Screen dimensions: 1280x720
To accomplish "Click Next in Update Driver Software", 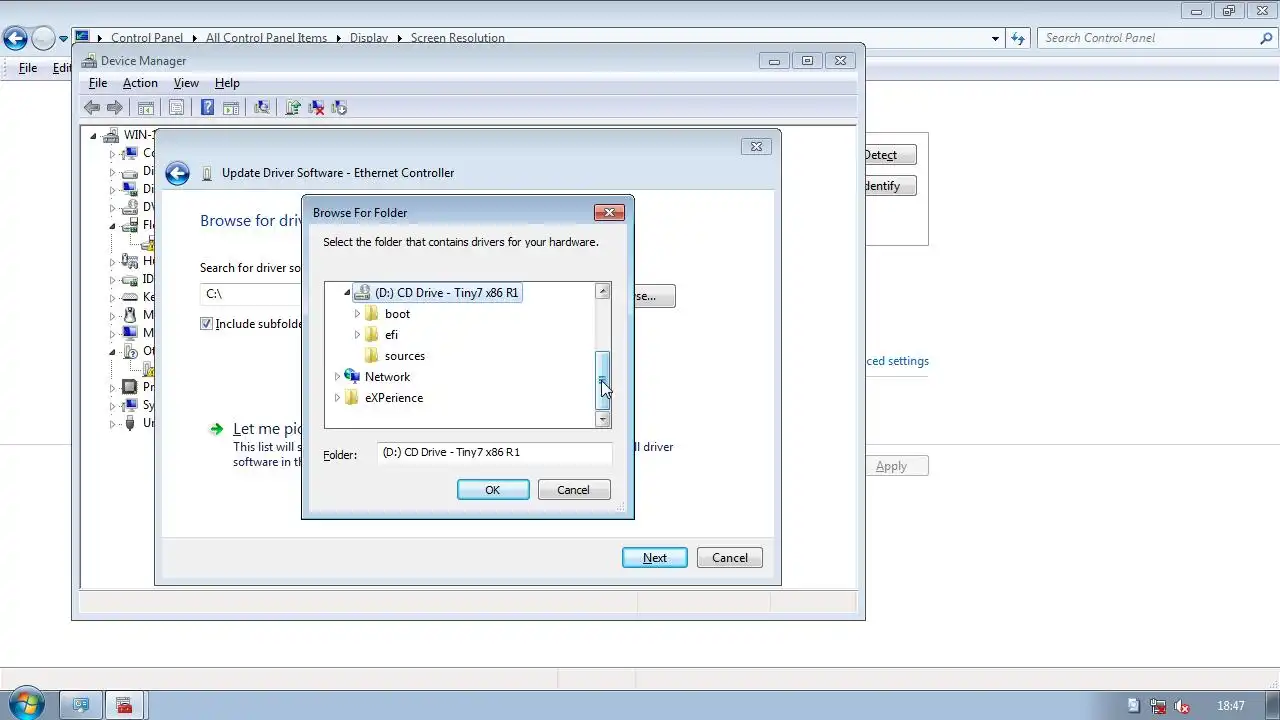I will click(x=655, y=558).
